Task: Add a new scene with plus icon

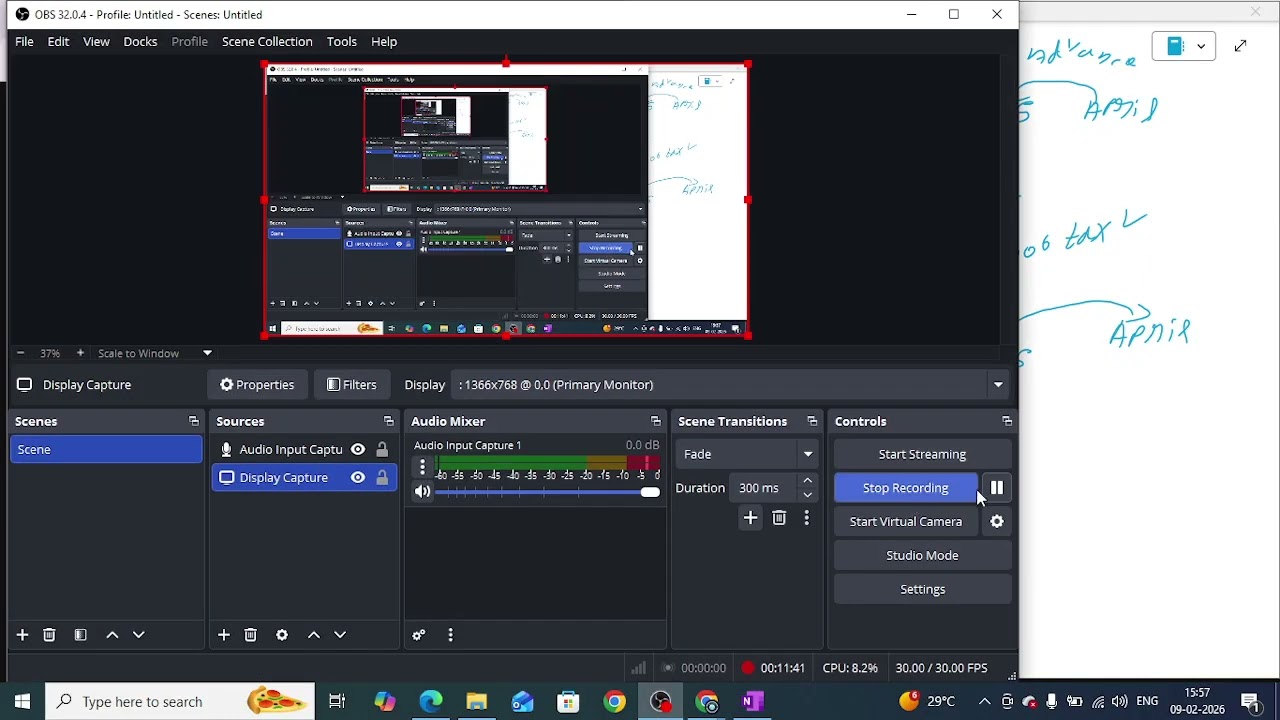Action: [22, 635]
